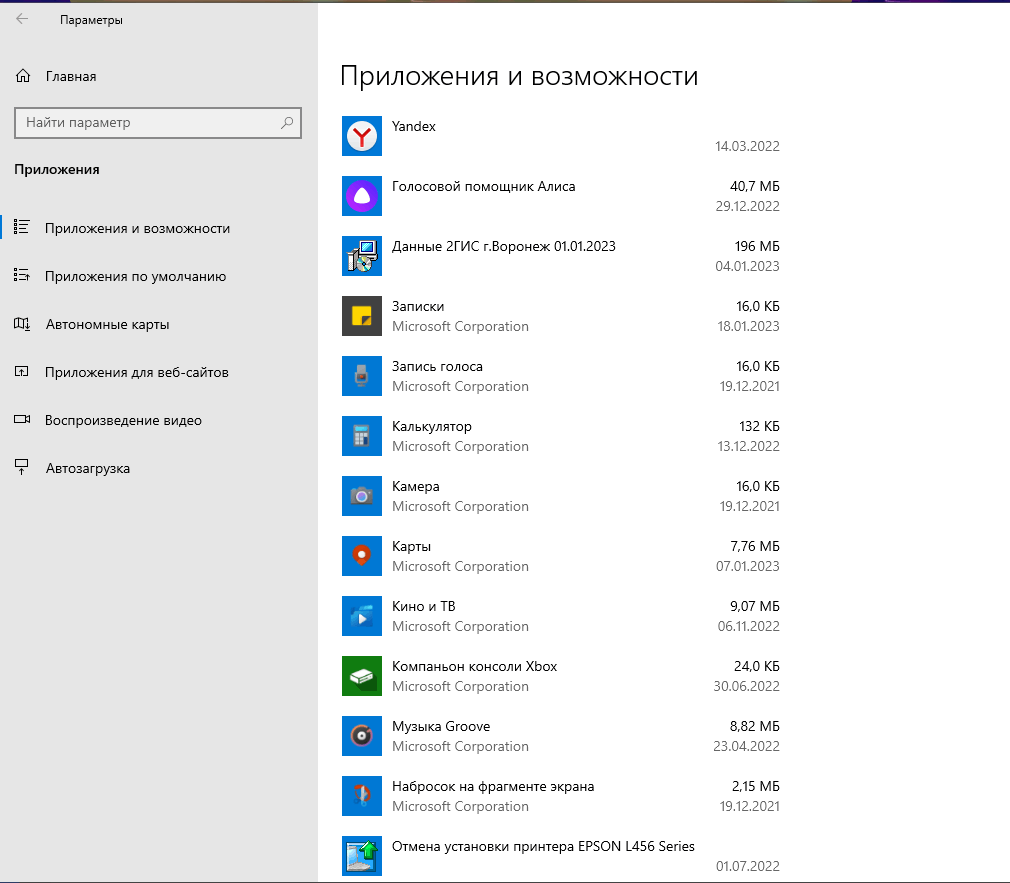Click the Набросок на фрагменте экрана icon
The image size is (1010, 883).
click(x=361, y=795)
